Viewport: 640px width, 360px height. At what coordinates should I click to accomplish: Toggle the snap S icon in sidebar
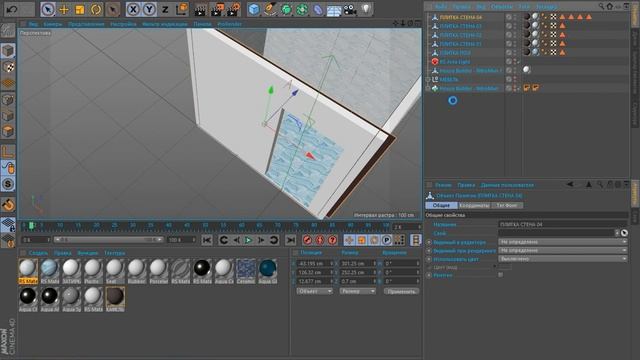tap(8, 184)
